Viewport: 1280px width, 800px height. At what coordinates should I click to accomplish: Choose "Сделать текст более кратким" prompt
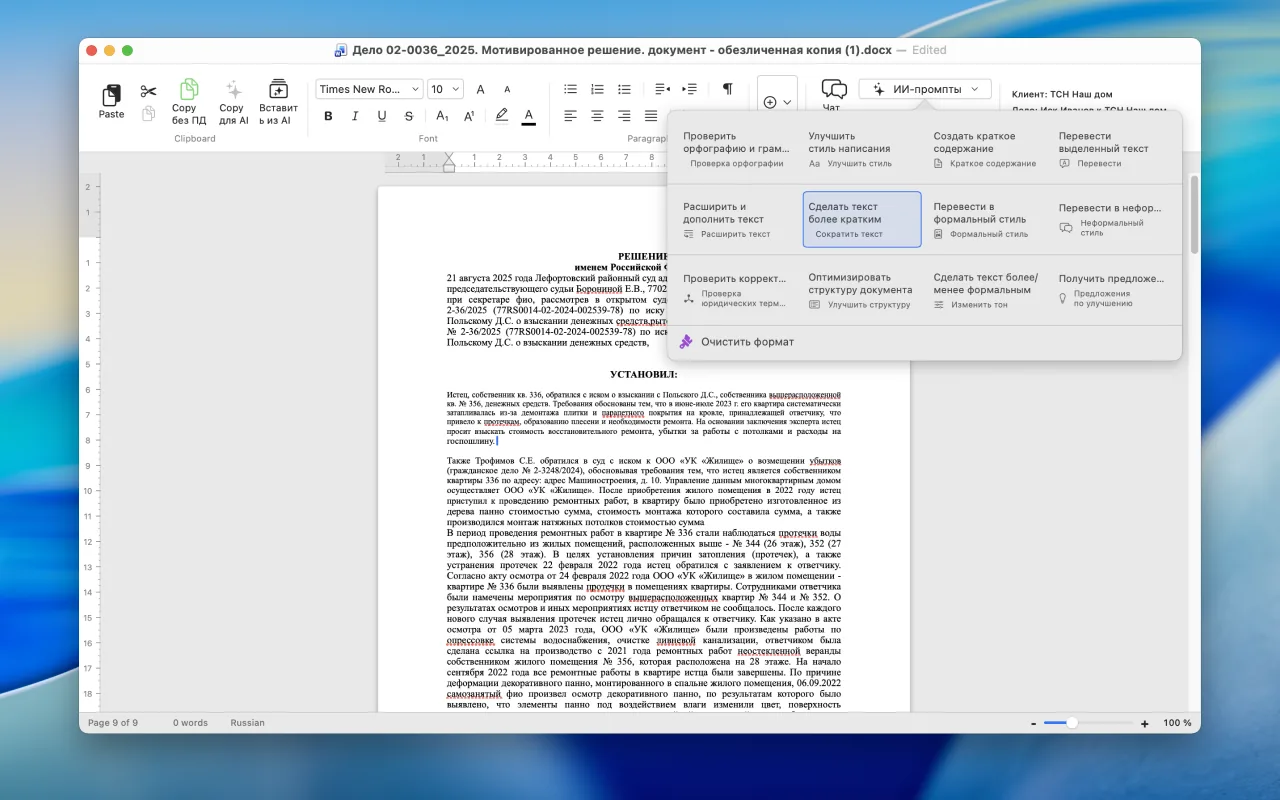(x=862, y=219)
